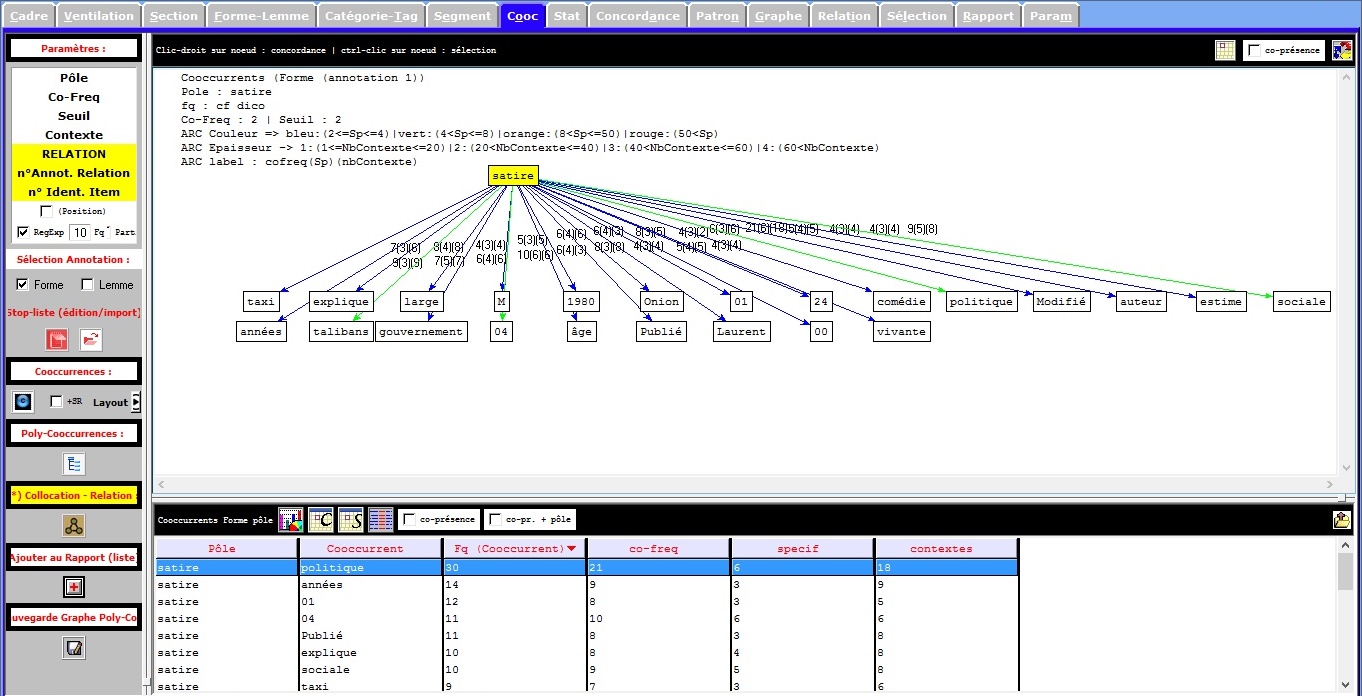Uncheck the RegExp checkbox
1362x696 pixels.
(23, 232)
